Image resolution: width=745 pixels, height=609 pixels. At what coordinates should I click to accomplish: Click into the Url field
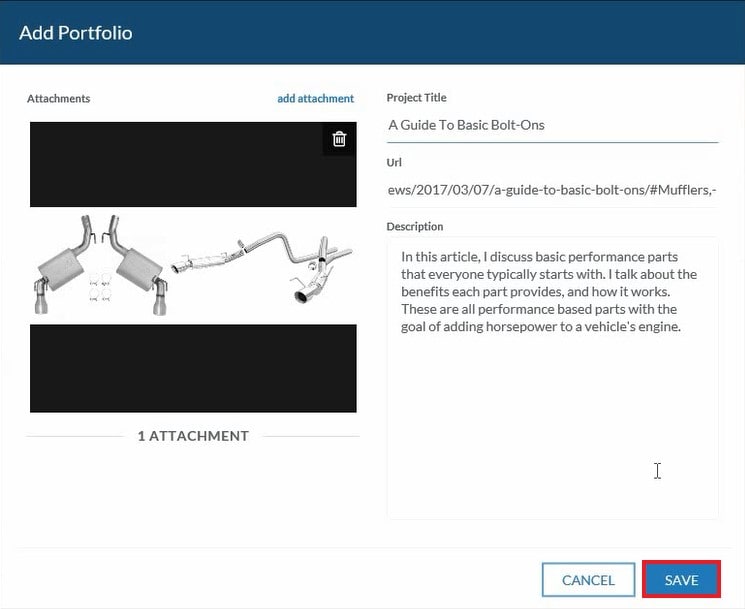[552, 190]
